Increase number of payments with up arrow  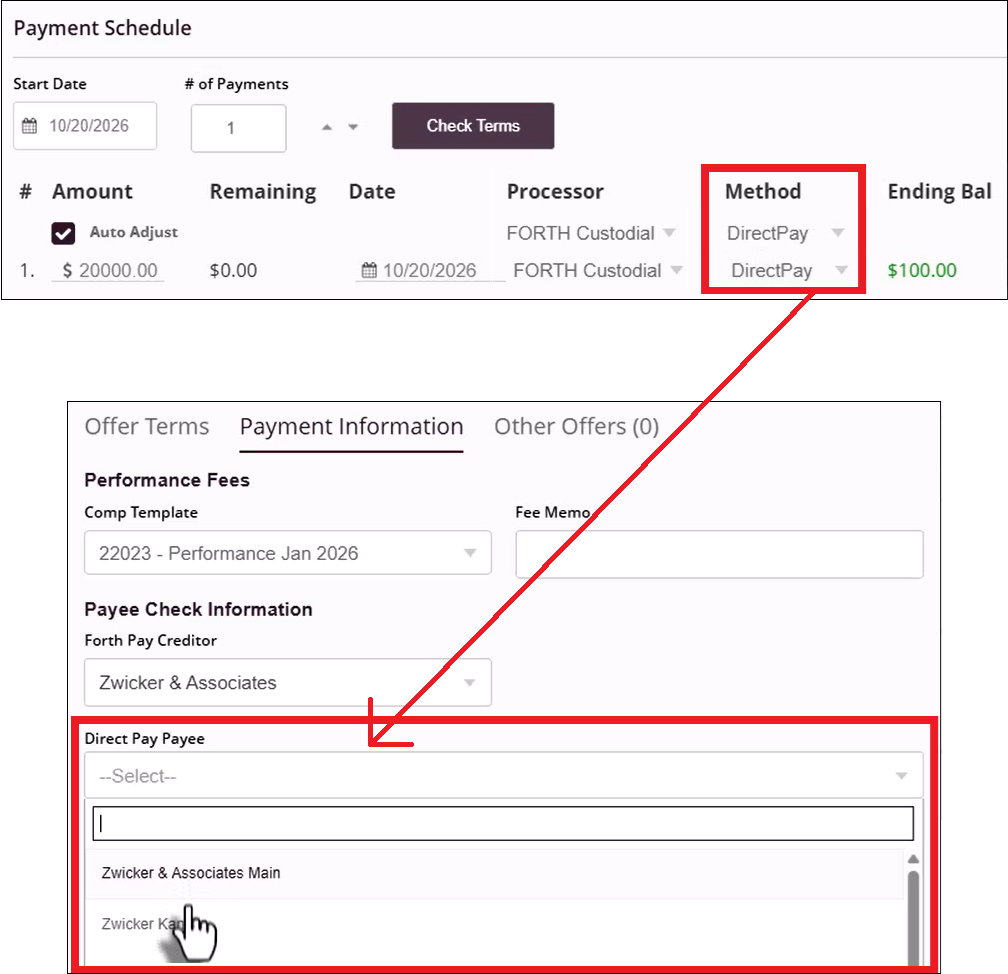[x=327, y=127]
